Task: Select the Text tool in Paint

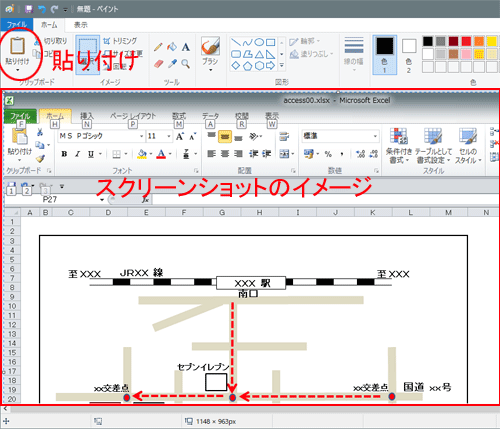Action: click(x=186, y=47)
